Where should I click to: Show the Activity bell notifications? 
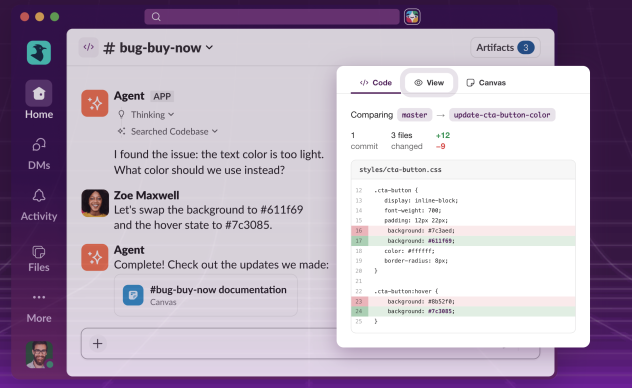[x=39, y=205]
